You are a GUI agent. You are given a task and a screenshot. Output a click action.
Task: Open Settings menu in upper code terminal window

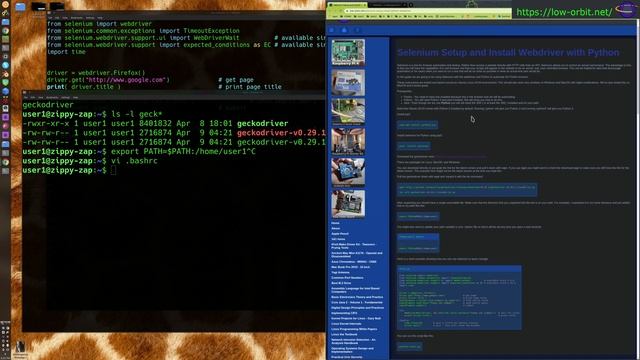[90, 18]
